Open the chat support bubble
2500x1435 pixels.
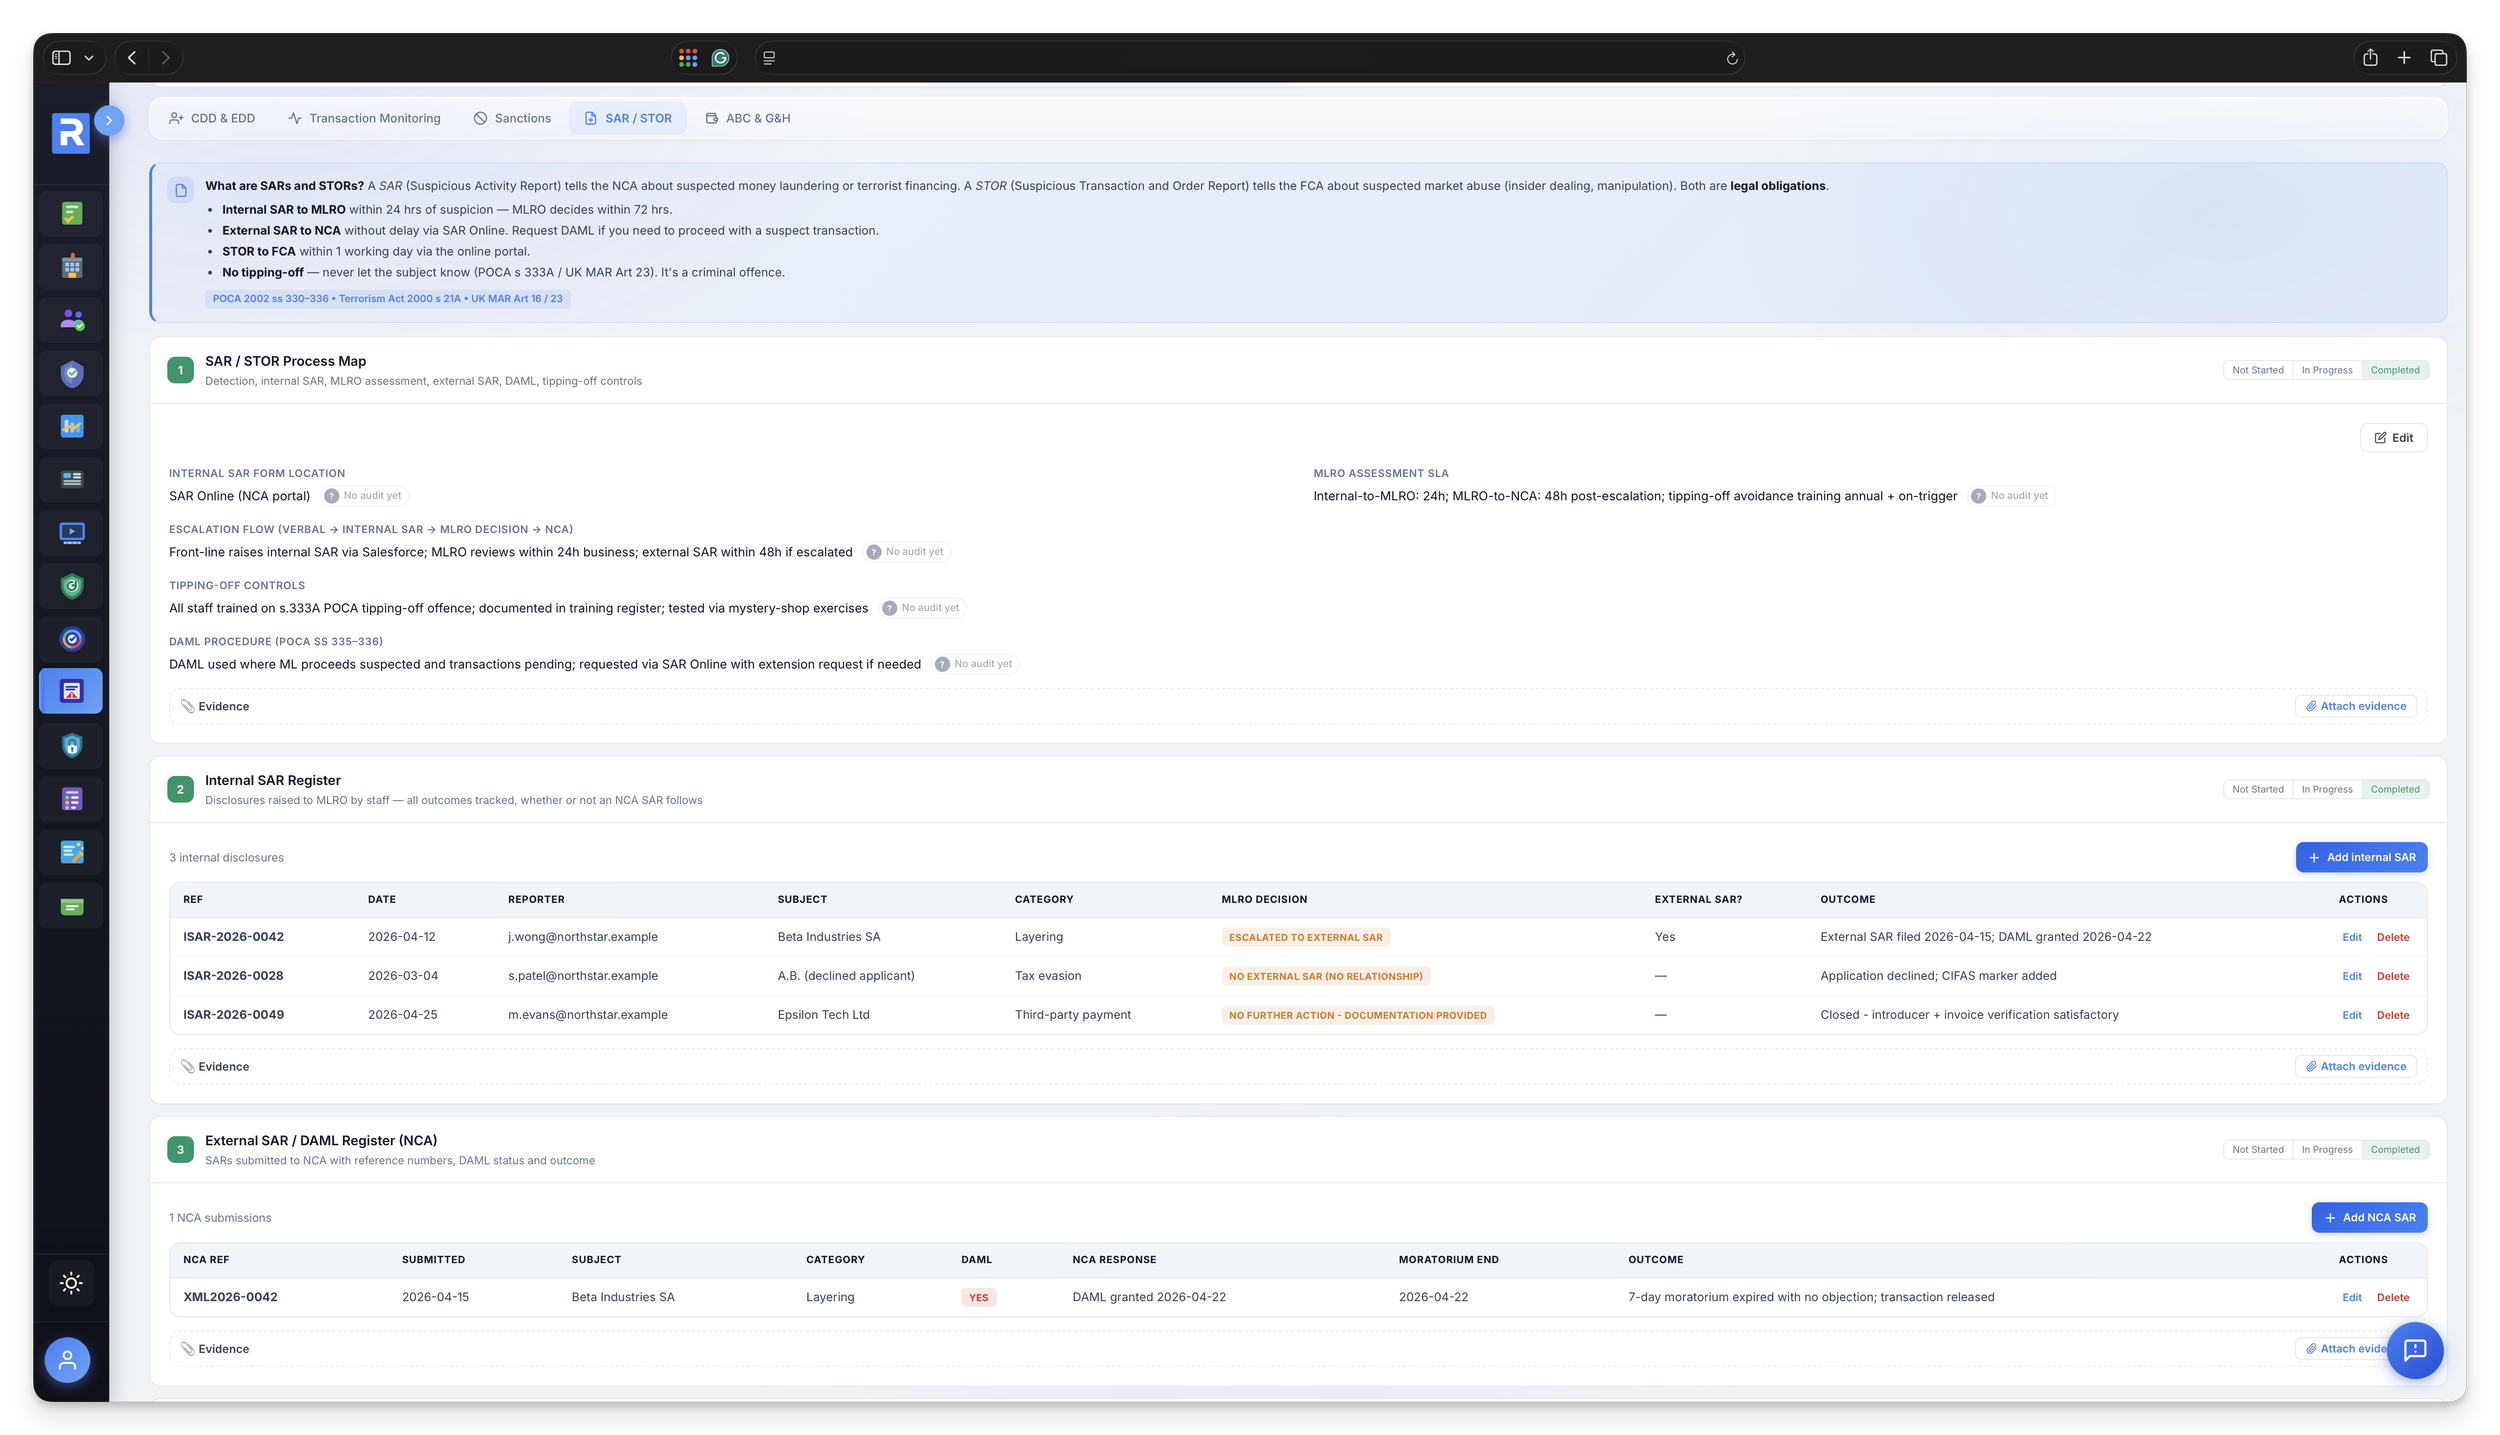coord(2415,1350)
